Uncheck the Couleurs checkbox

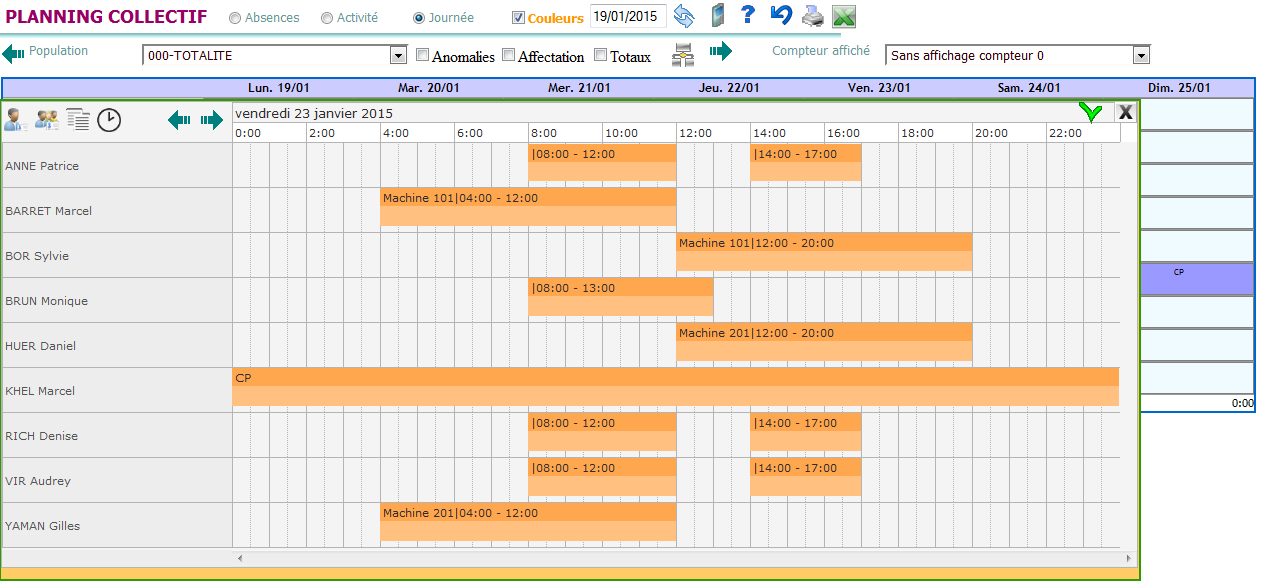coord(518,18)
